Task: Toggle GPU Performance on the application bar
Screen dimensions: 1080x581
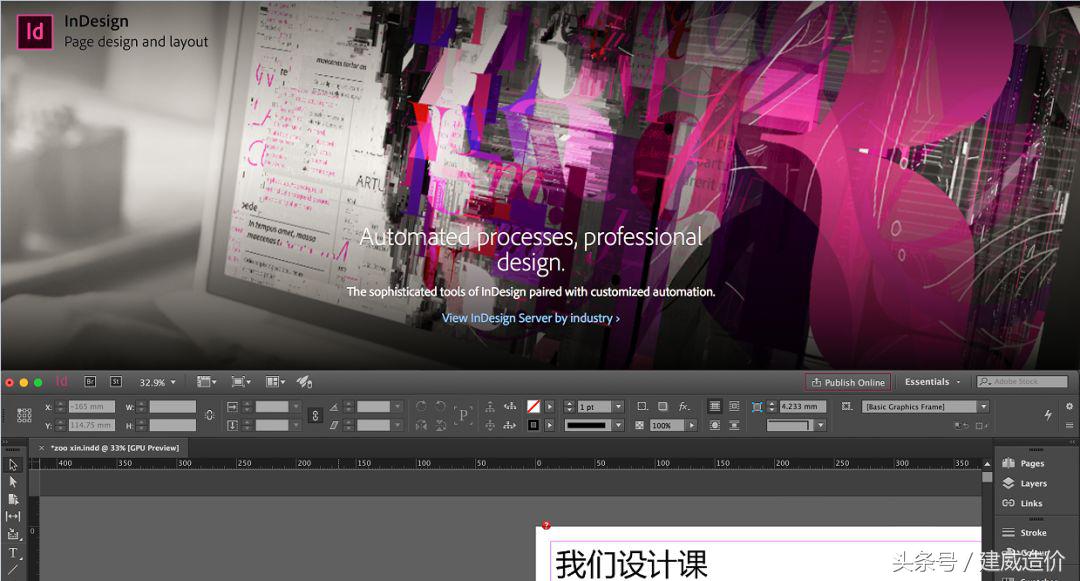Action: [305, 381]
